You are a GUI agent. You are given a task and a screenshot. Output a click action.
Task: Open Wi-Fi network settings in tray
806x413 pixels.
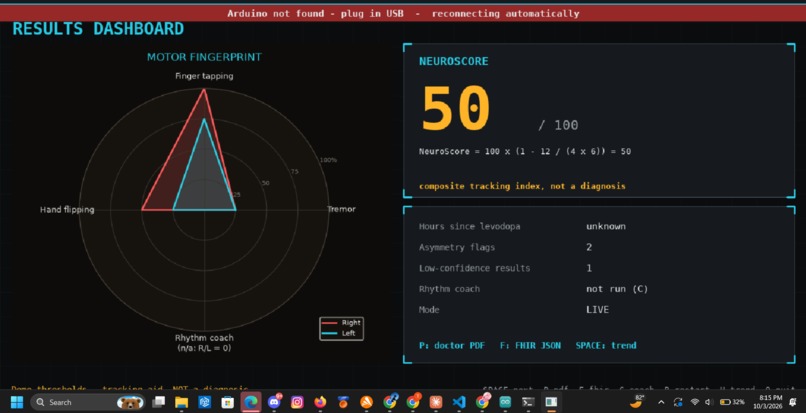pyautogui.click(x=694, y=402)
